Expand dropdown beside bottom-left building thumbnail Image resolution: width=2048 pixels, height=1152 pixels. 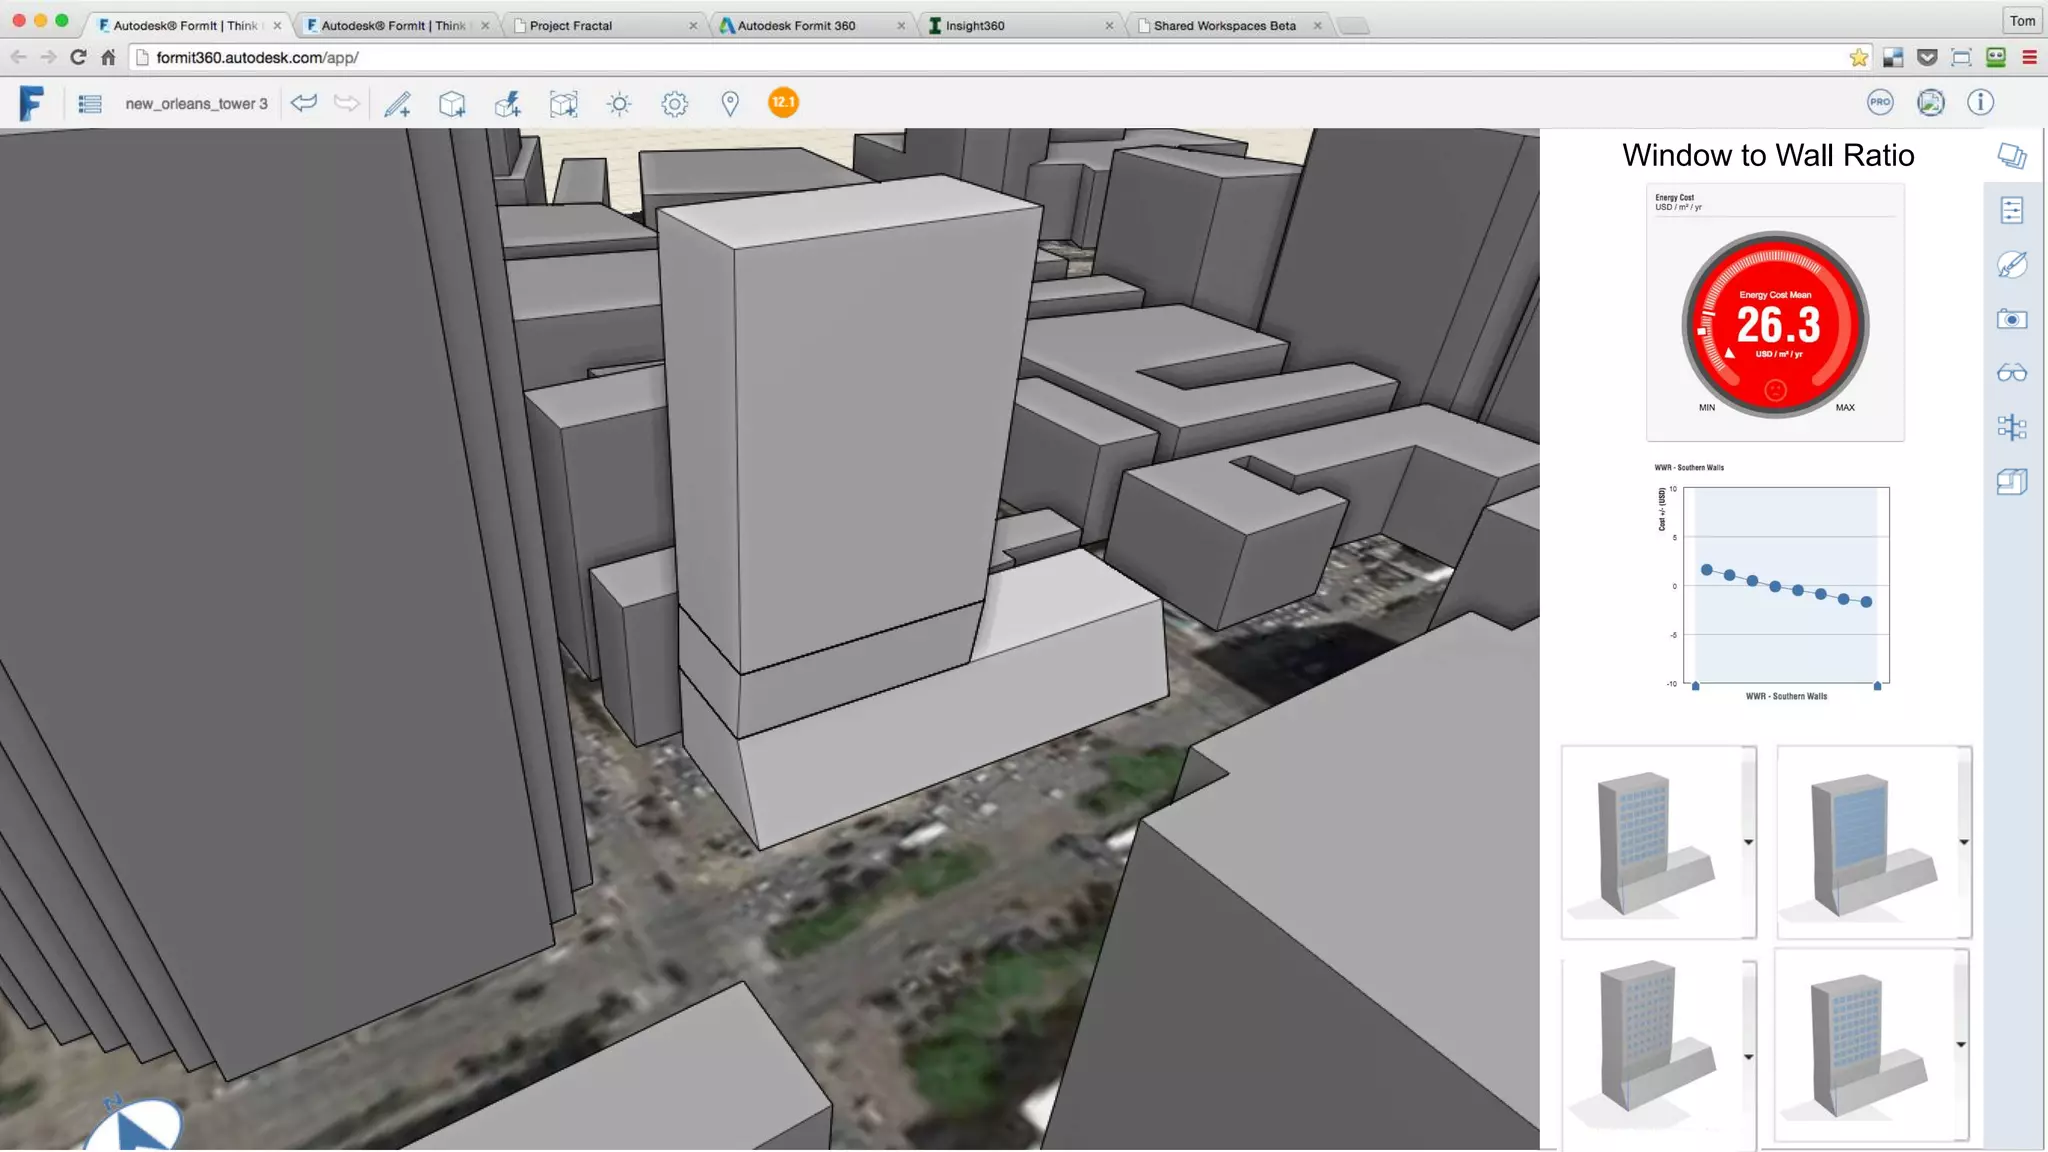coord(1748,1057)
